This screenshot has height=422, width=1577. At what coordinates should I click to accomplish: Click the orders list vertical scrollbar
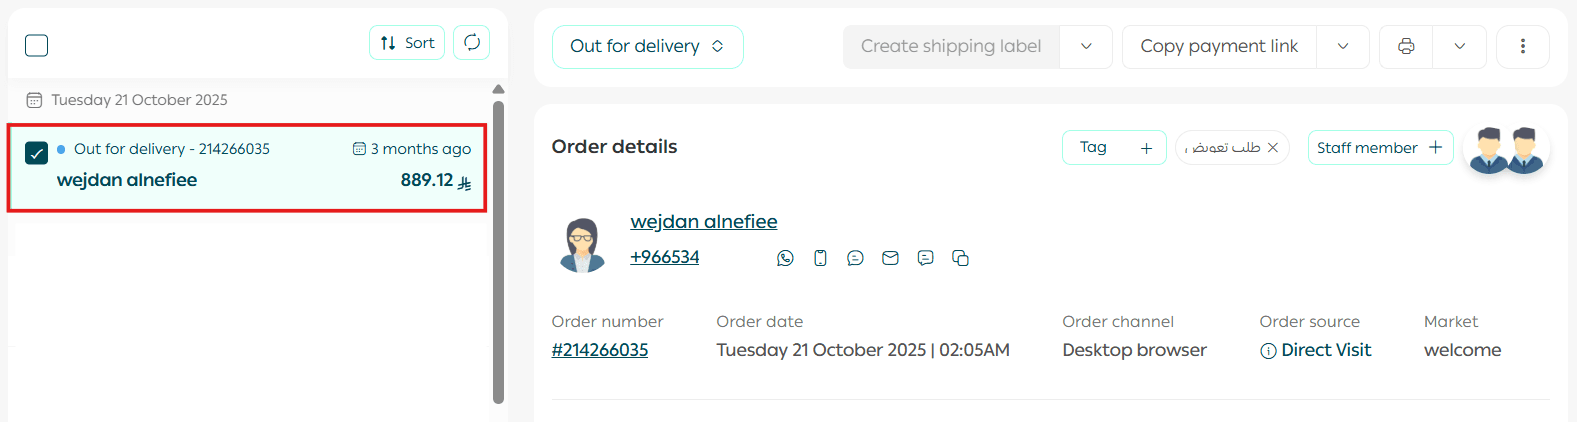498,250
